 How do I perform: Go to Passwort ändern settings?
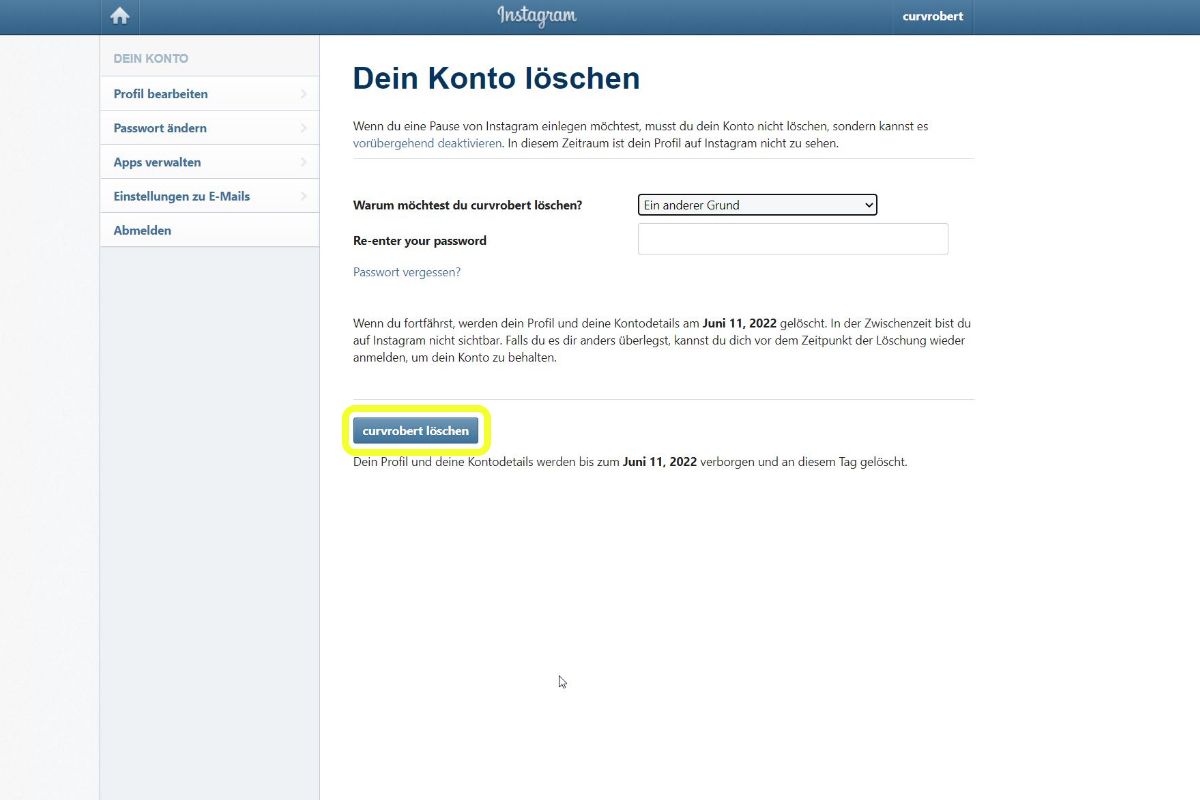(160, 128)
